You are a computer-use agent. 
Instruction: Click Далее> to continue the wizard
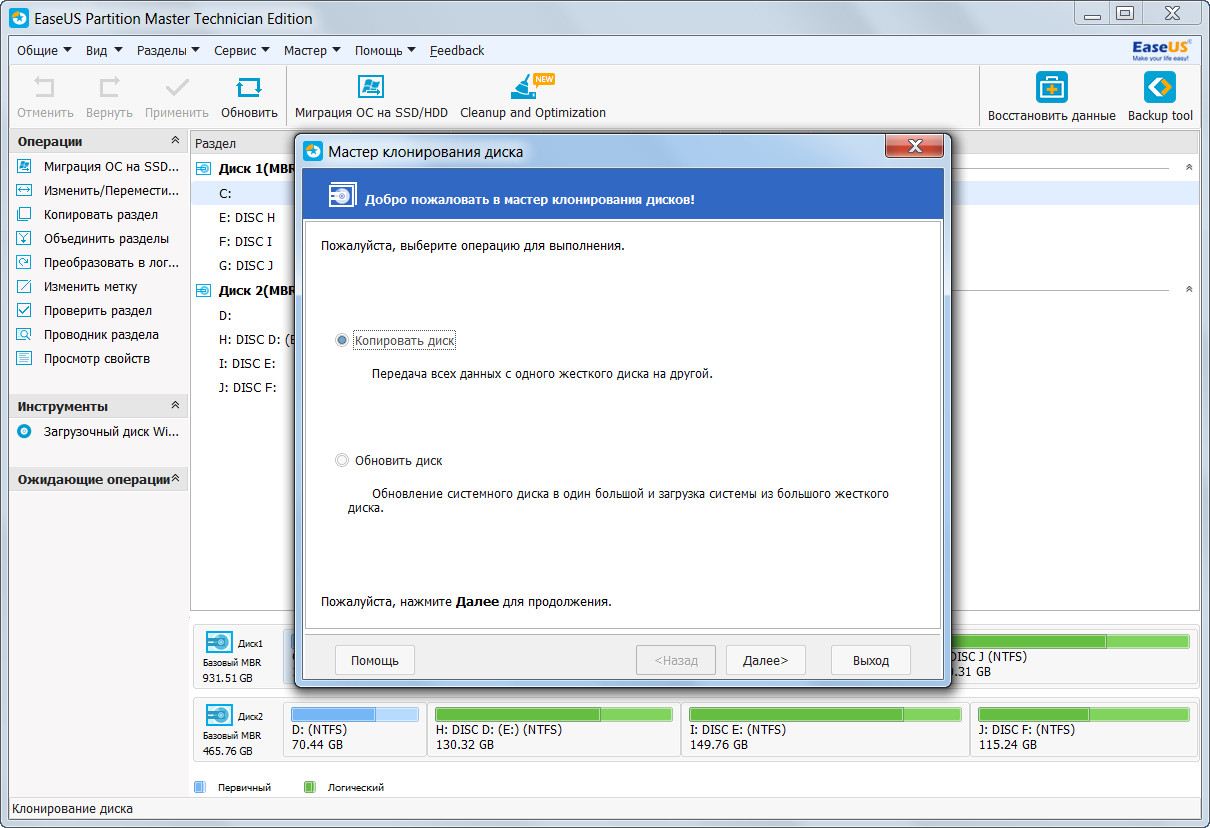coord(765,660)
